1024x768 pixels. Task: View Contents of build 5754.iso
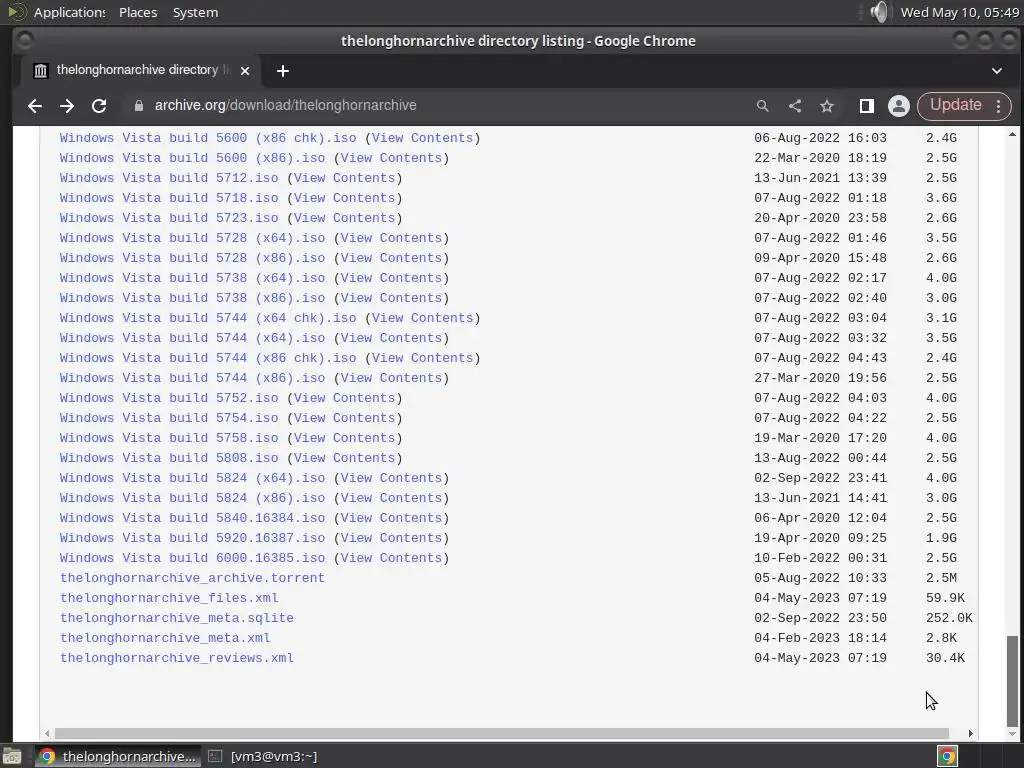coord(344,418)
